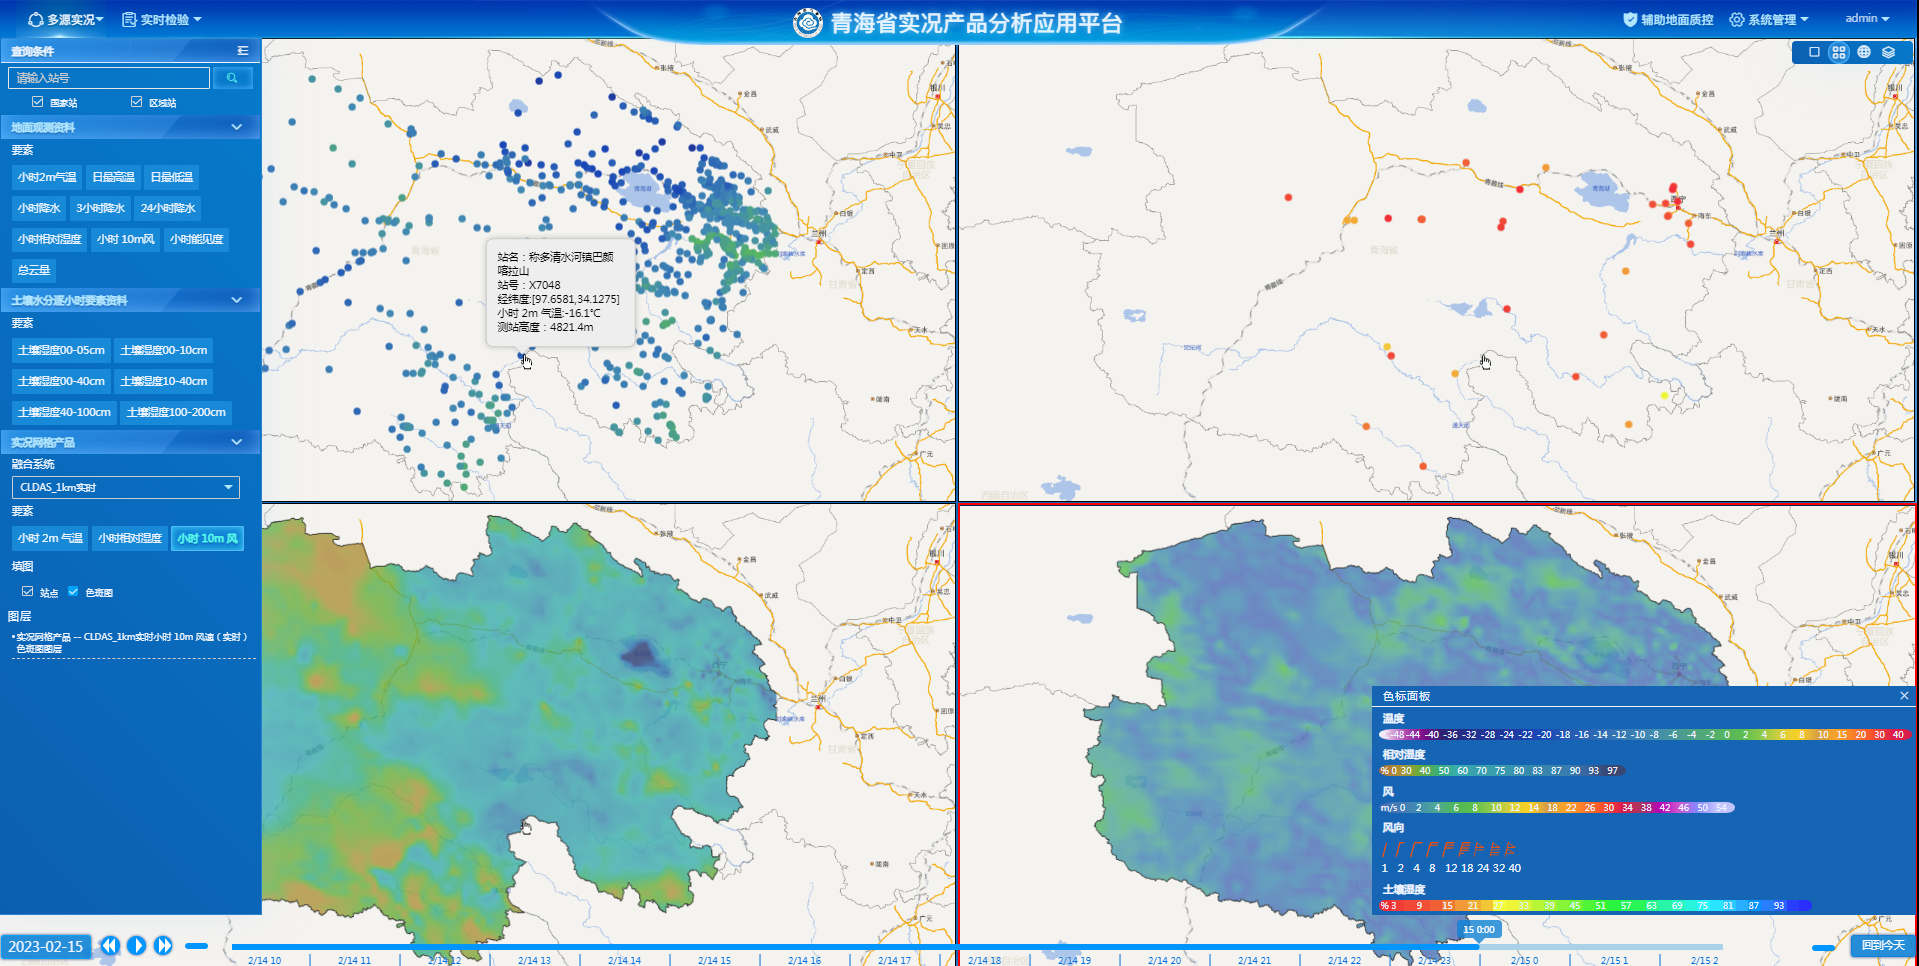Select 土壤湿度00-40cm layer

pos(61,381)
